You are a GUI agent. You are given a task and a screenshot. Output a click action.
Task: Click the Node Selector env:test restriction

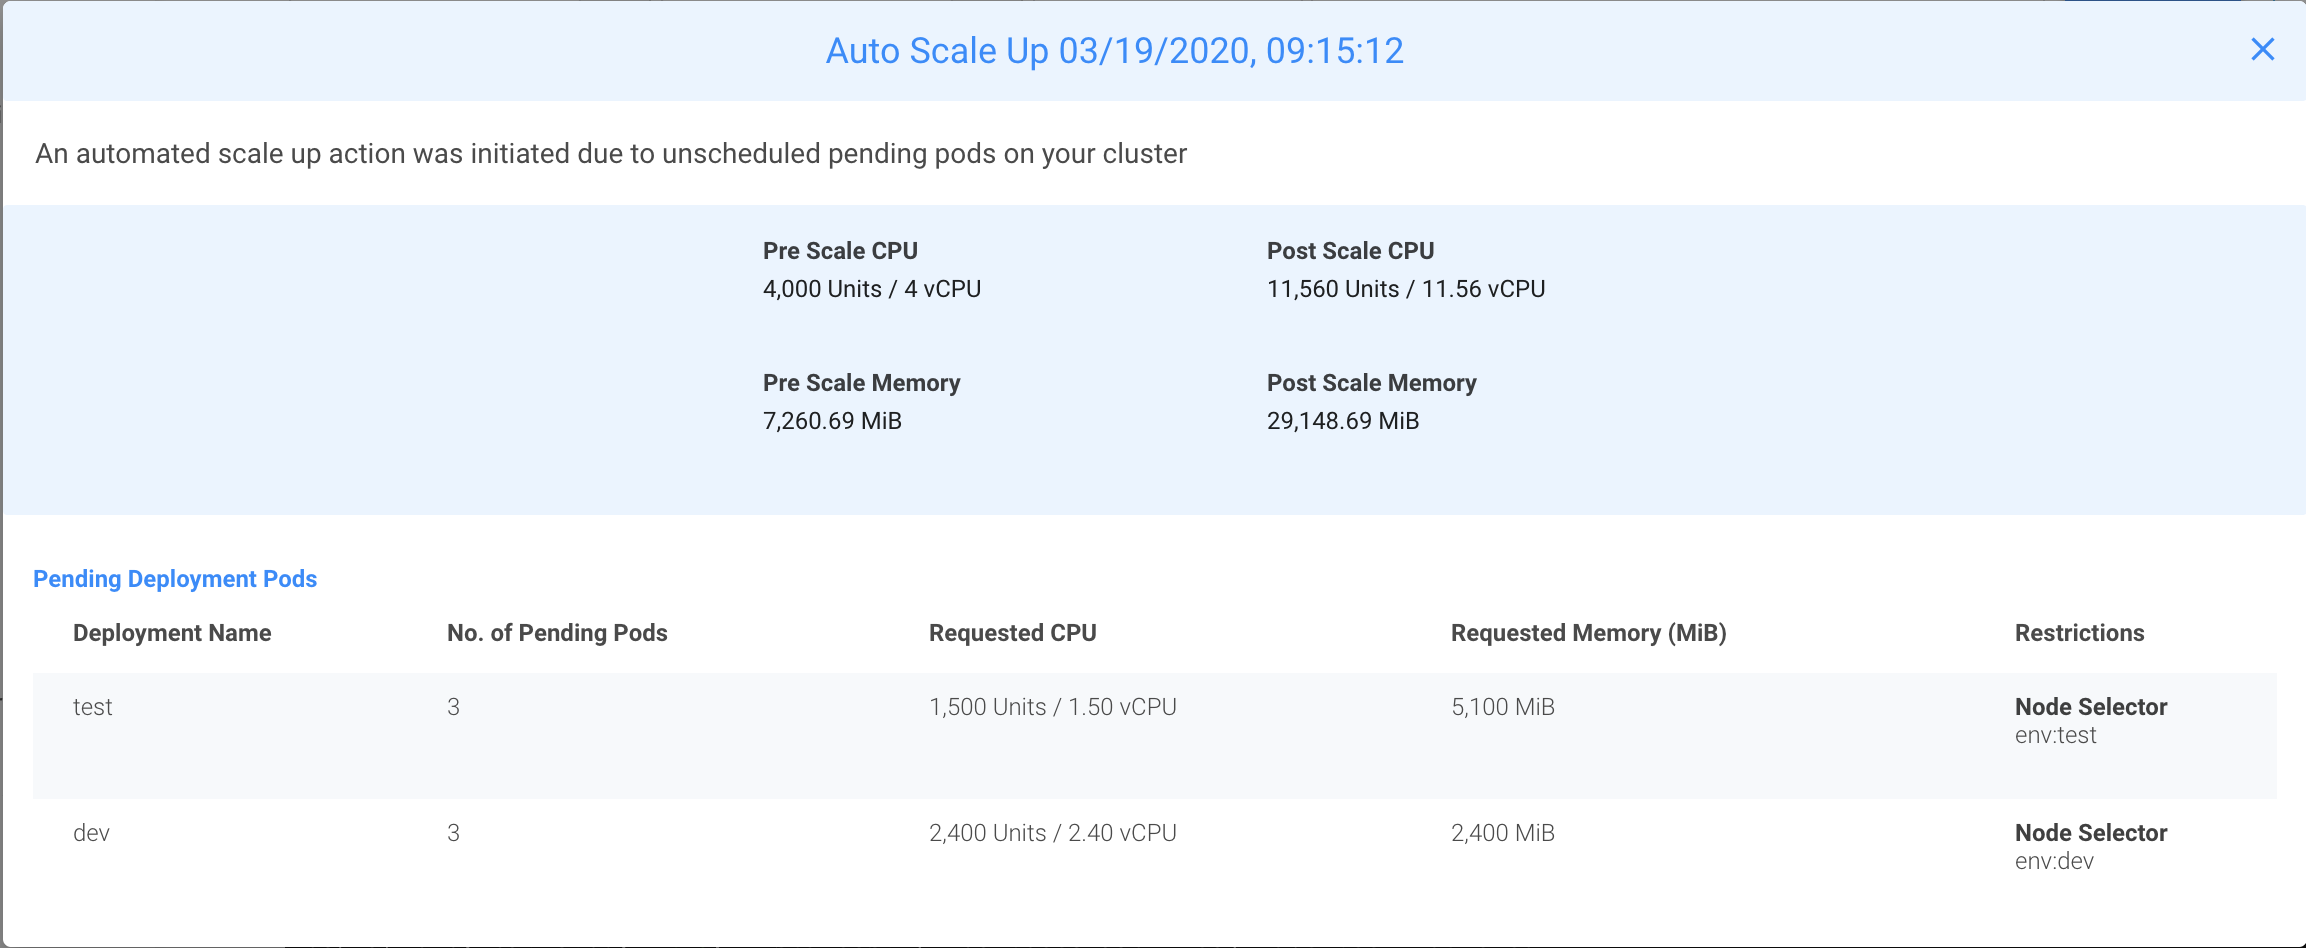[x=2091, y=720]
